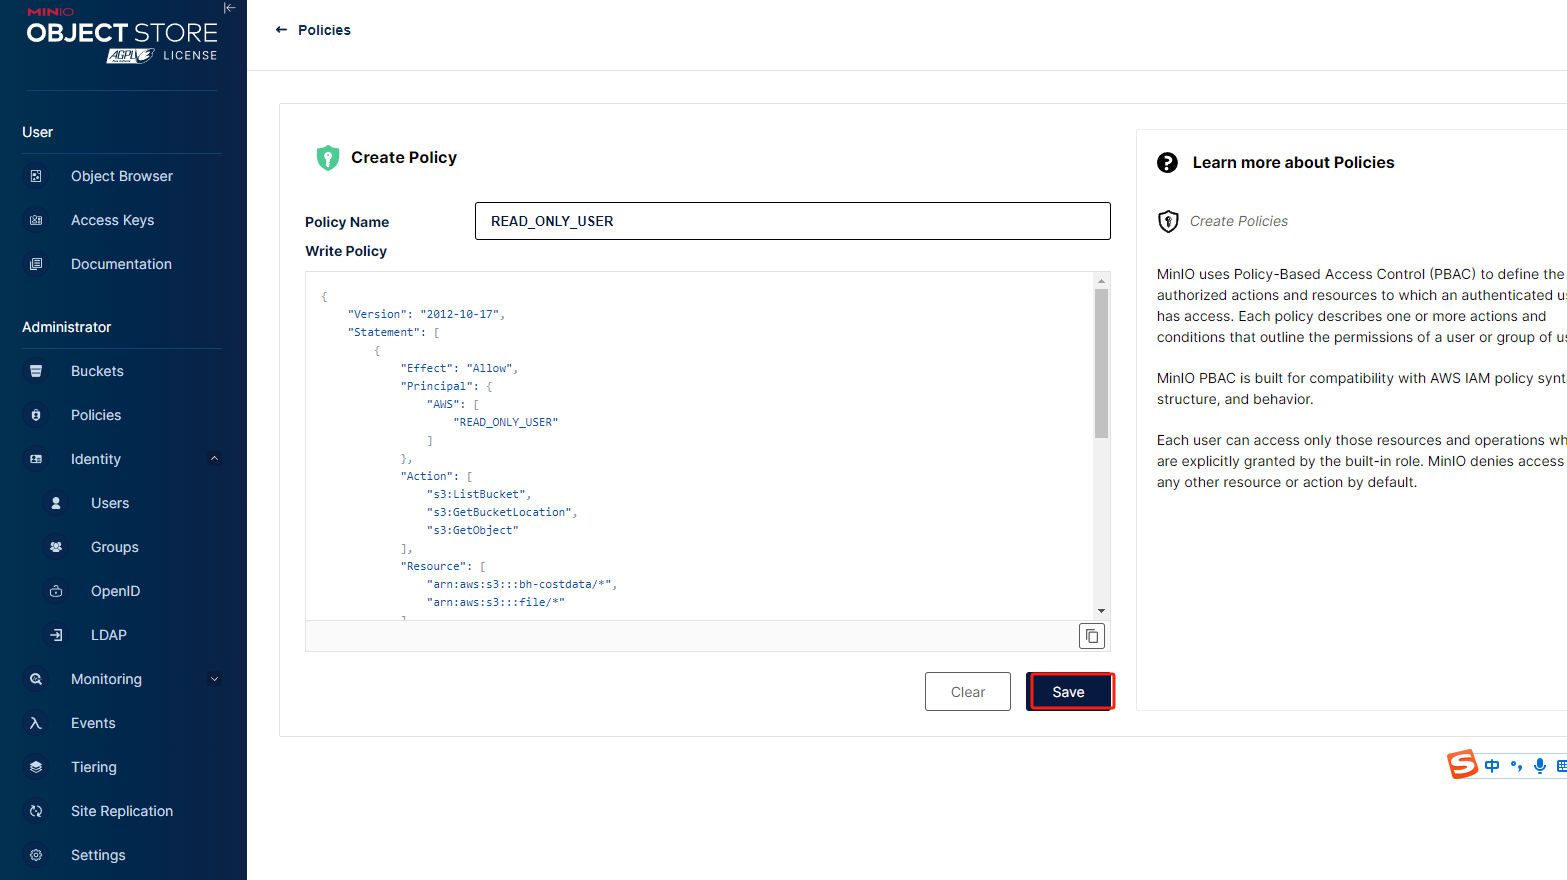The height and width of the screenshot is (880, 1567).
Task: Collapse the Identity menu chevron
Action: [x=214, y=459]
